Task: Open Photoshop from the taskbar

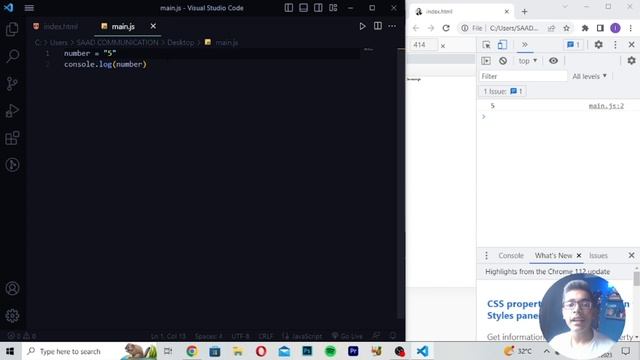Action: [x=307, y=351]
